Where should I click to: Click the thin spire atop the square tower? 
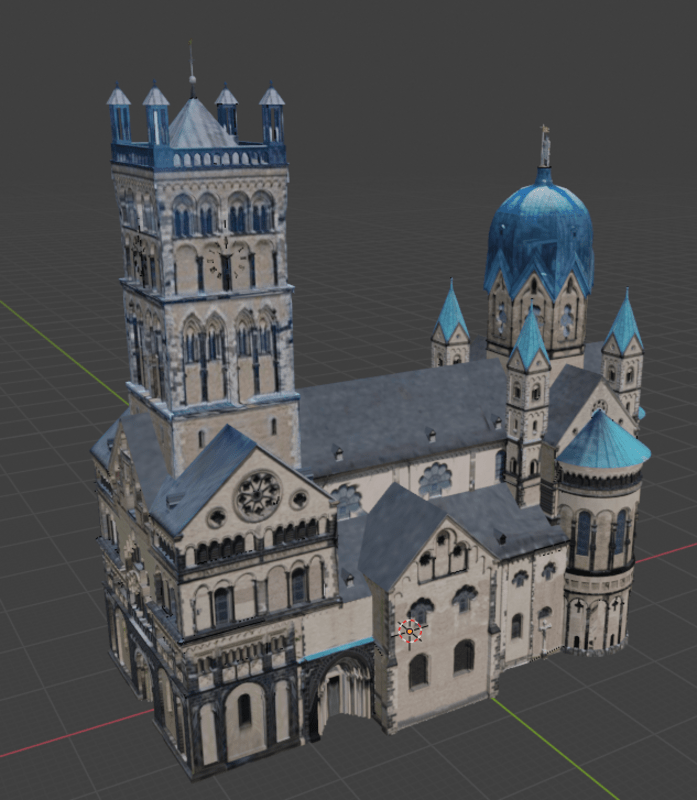coord(192,72)
